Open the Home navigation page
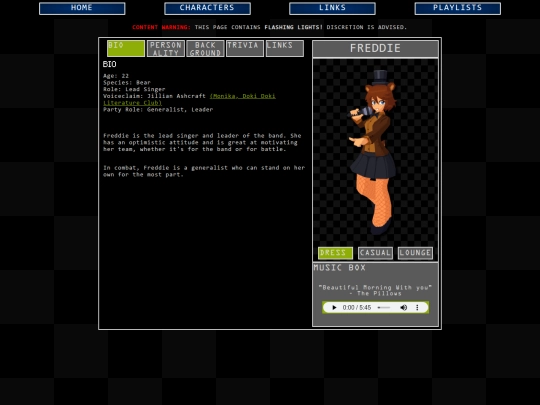 click(x=82, y=8)
